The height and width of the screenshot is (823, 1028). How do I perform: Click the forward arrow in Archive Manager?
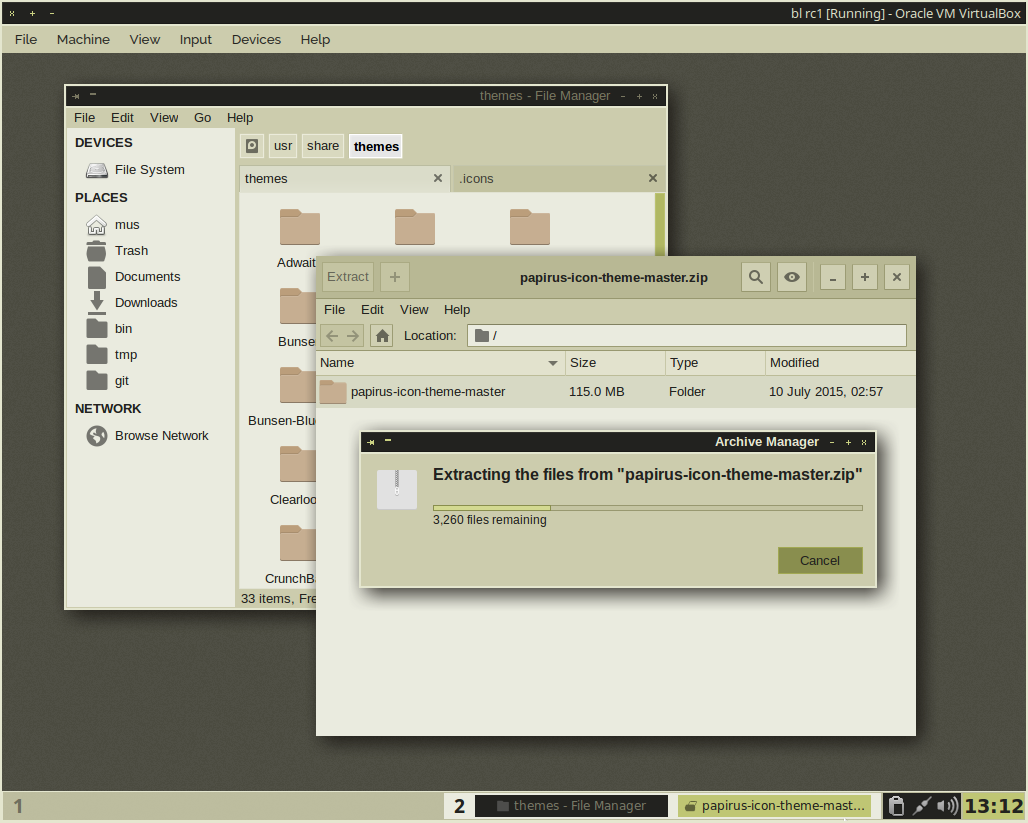pos(353,336)
